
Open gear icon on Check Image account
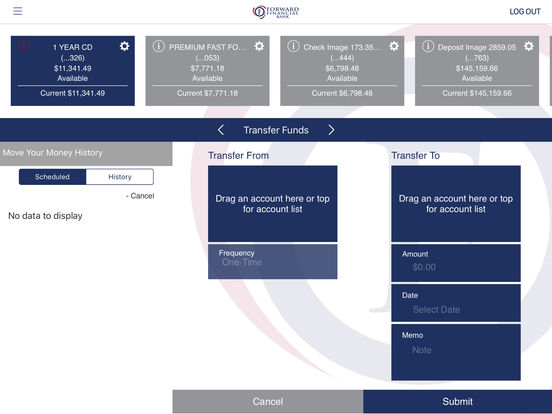tap(394, 46)
